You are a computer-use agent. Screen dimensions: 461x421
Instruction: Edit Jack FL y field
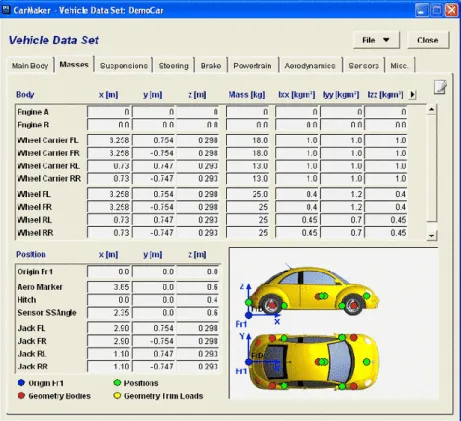[x=153, y=328]
